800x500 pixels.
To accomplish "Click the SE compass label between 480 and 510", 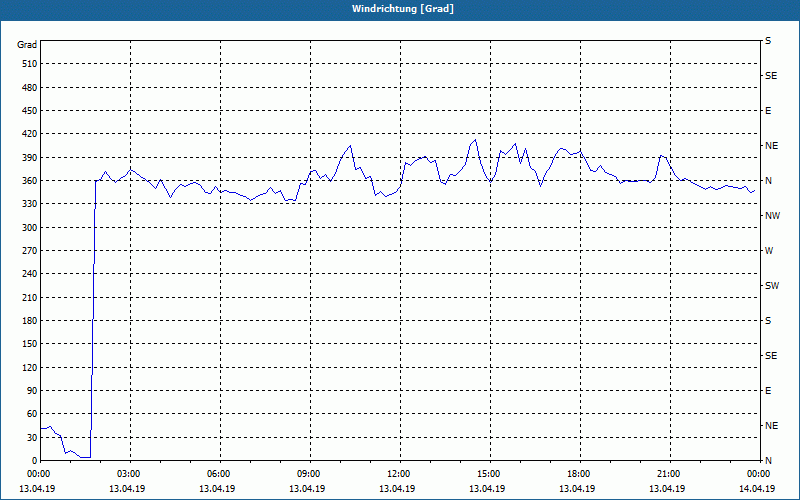I will coord(771,76).
